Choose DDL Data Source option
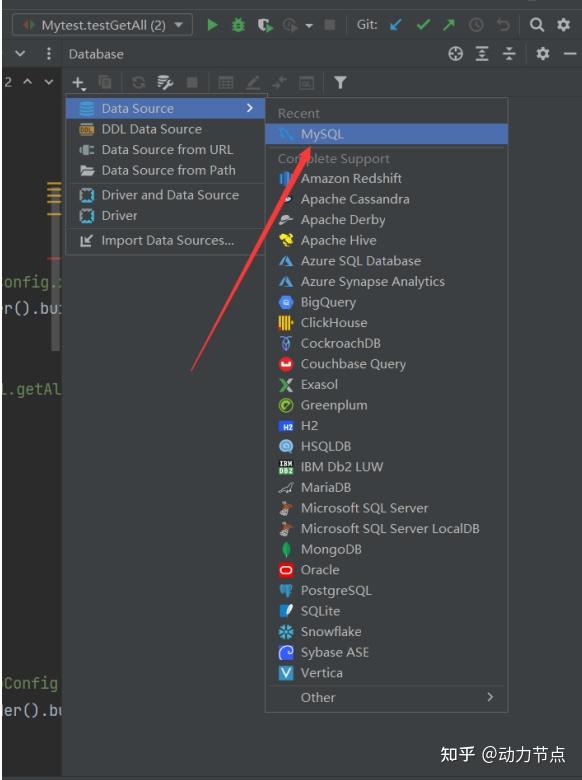 pyautogui.click(x=165, y=129)
